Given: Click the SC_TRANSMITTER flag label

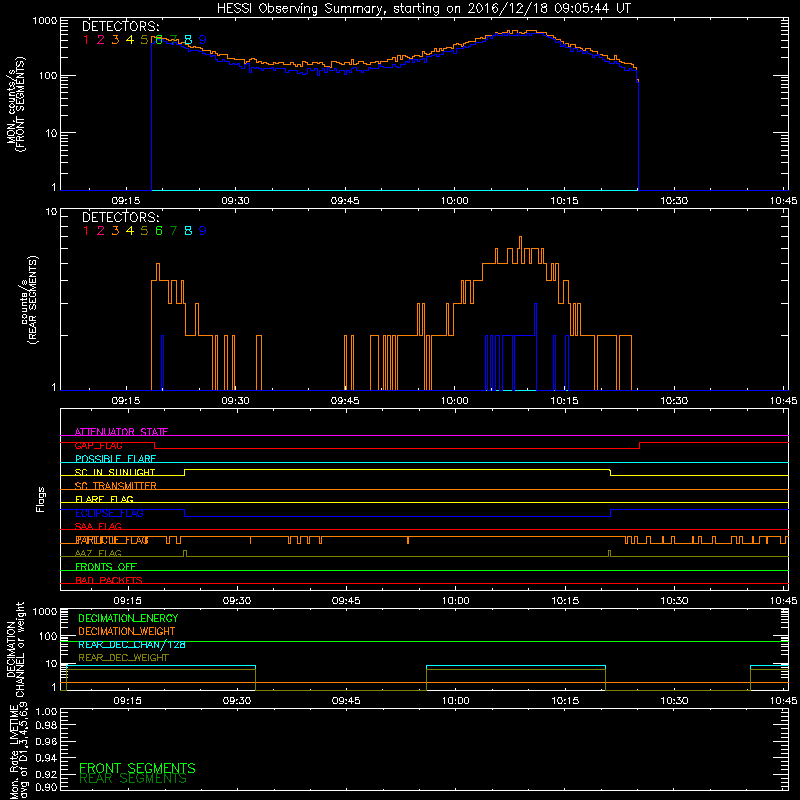Looking at the screenshot, I should 115,486.
